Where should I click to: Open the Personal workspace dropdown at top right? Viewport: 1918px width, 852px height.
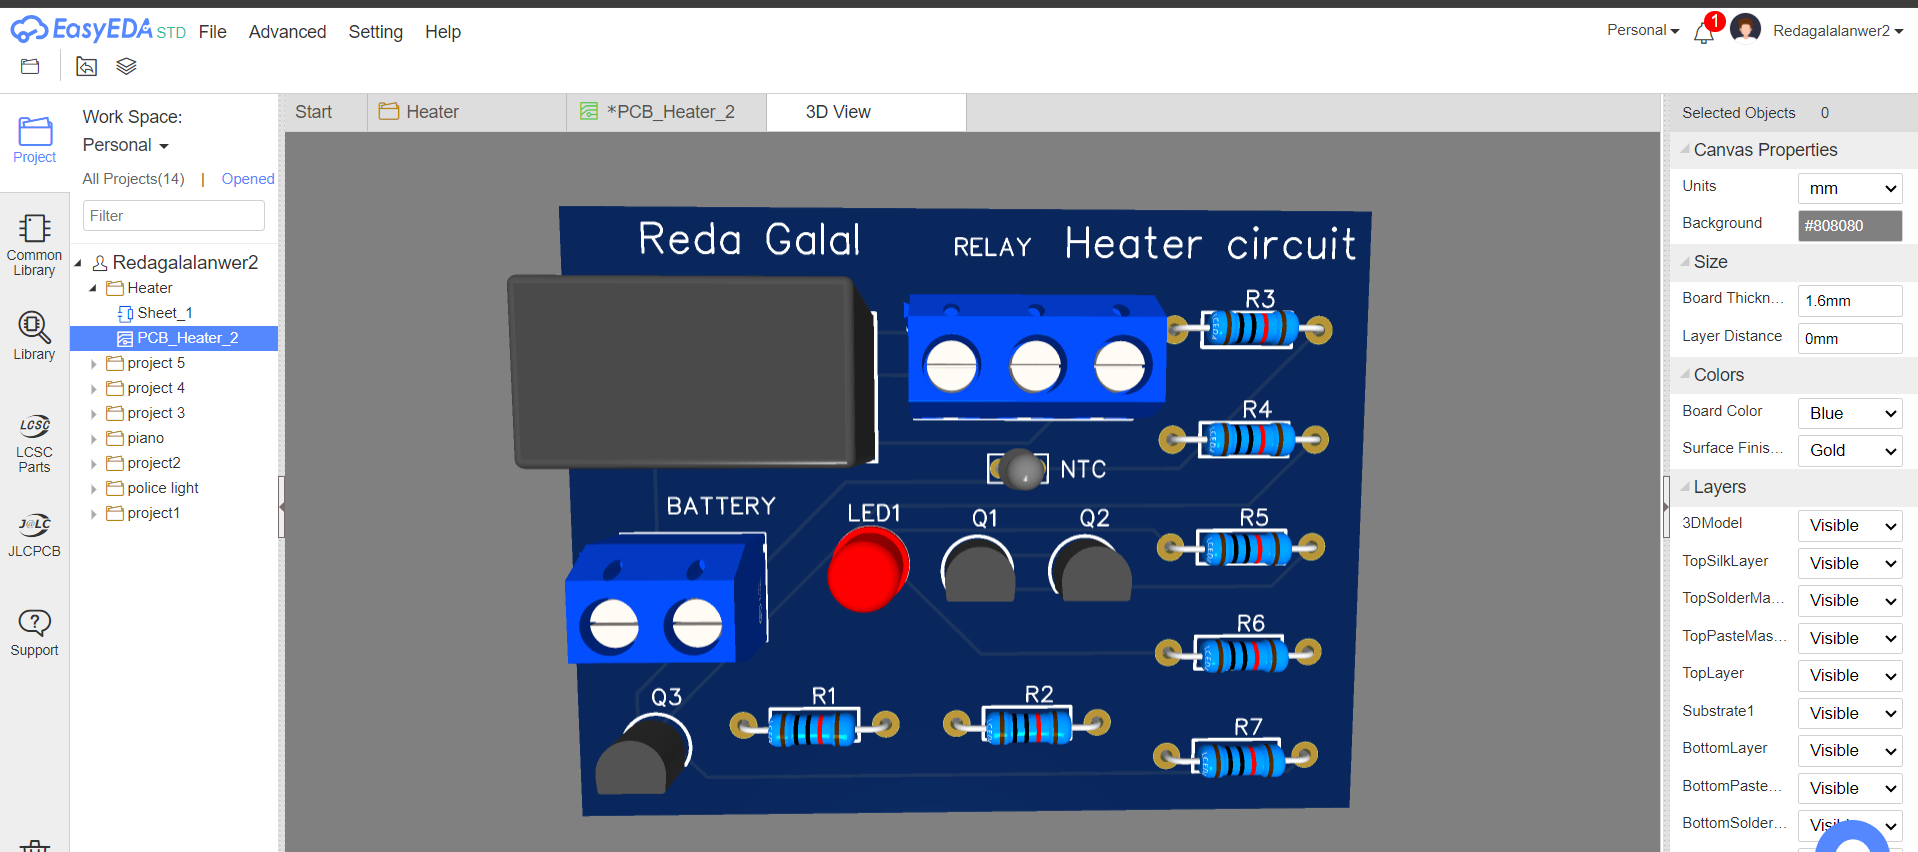coord(1643,30)
